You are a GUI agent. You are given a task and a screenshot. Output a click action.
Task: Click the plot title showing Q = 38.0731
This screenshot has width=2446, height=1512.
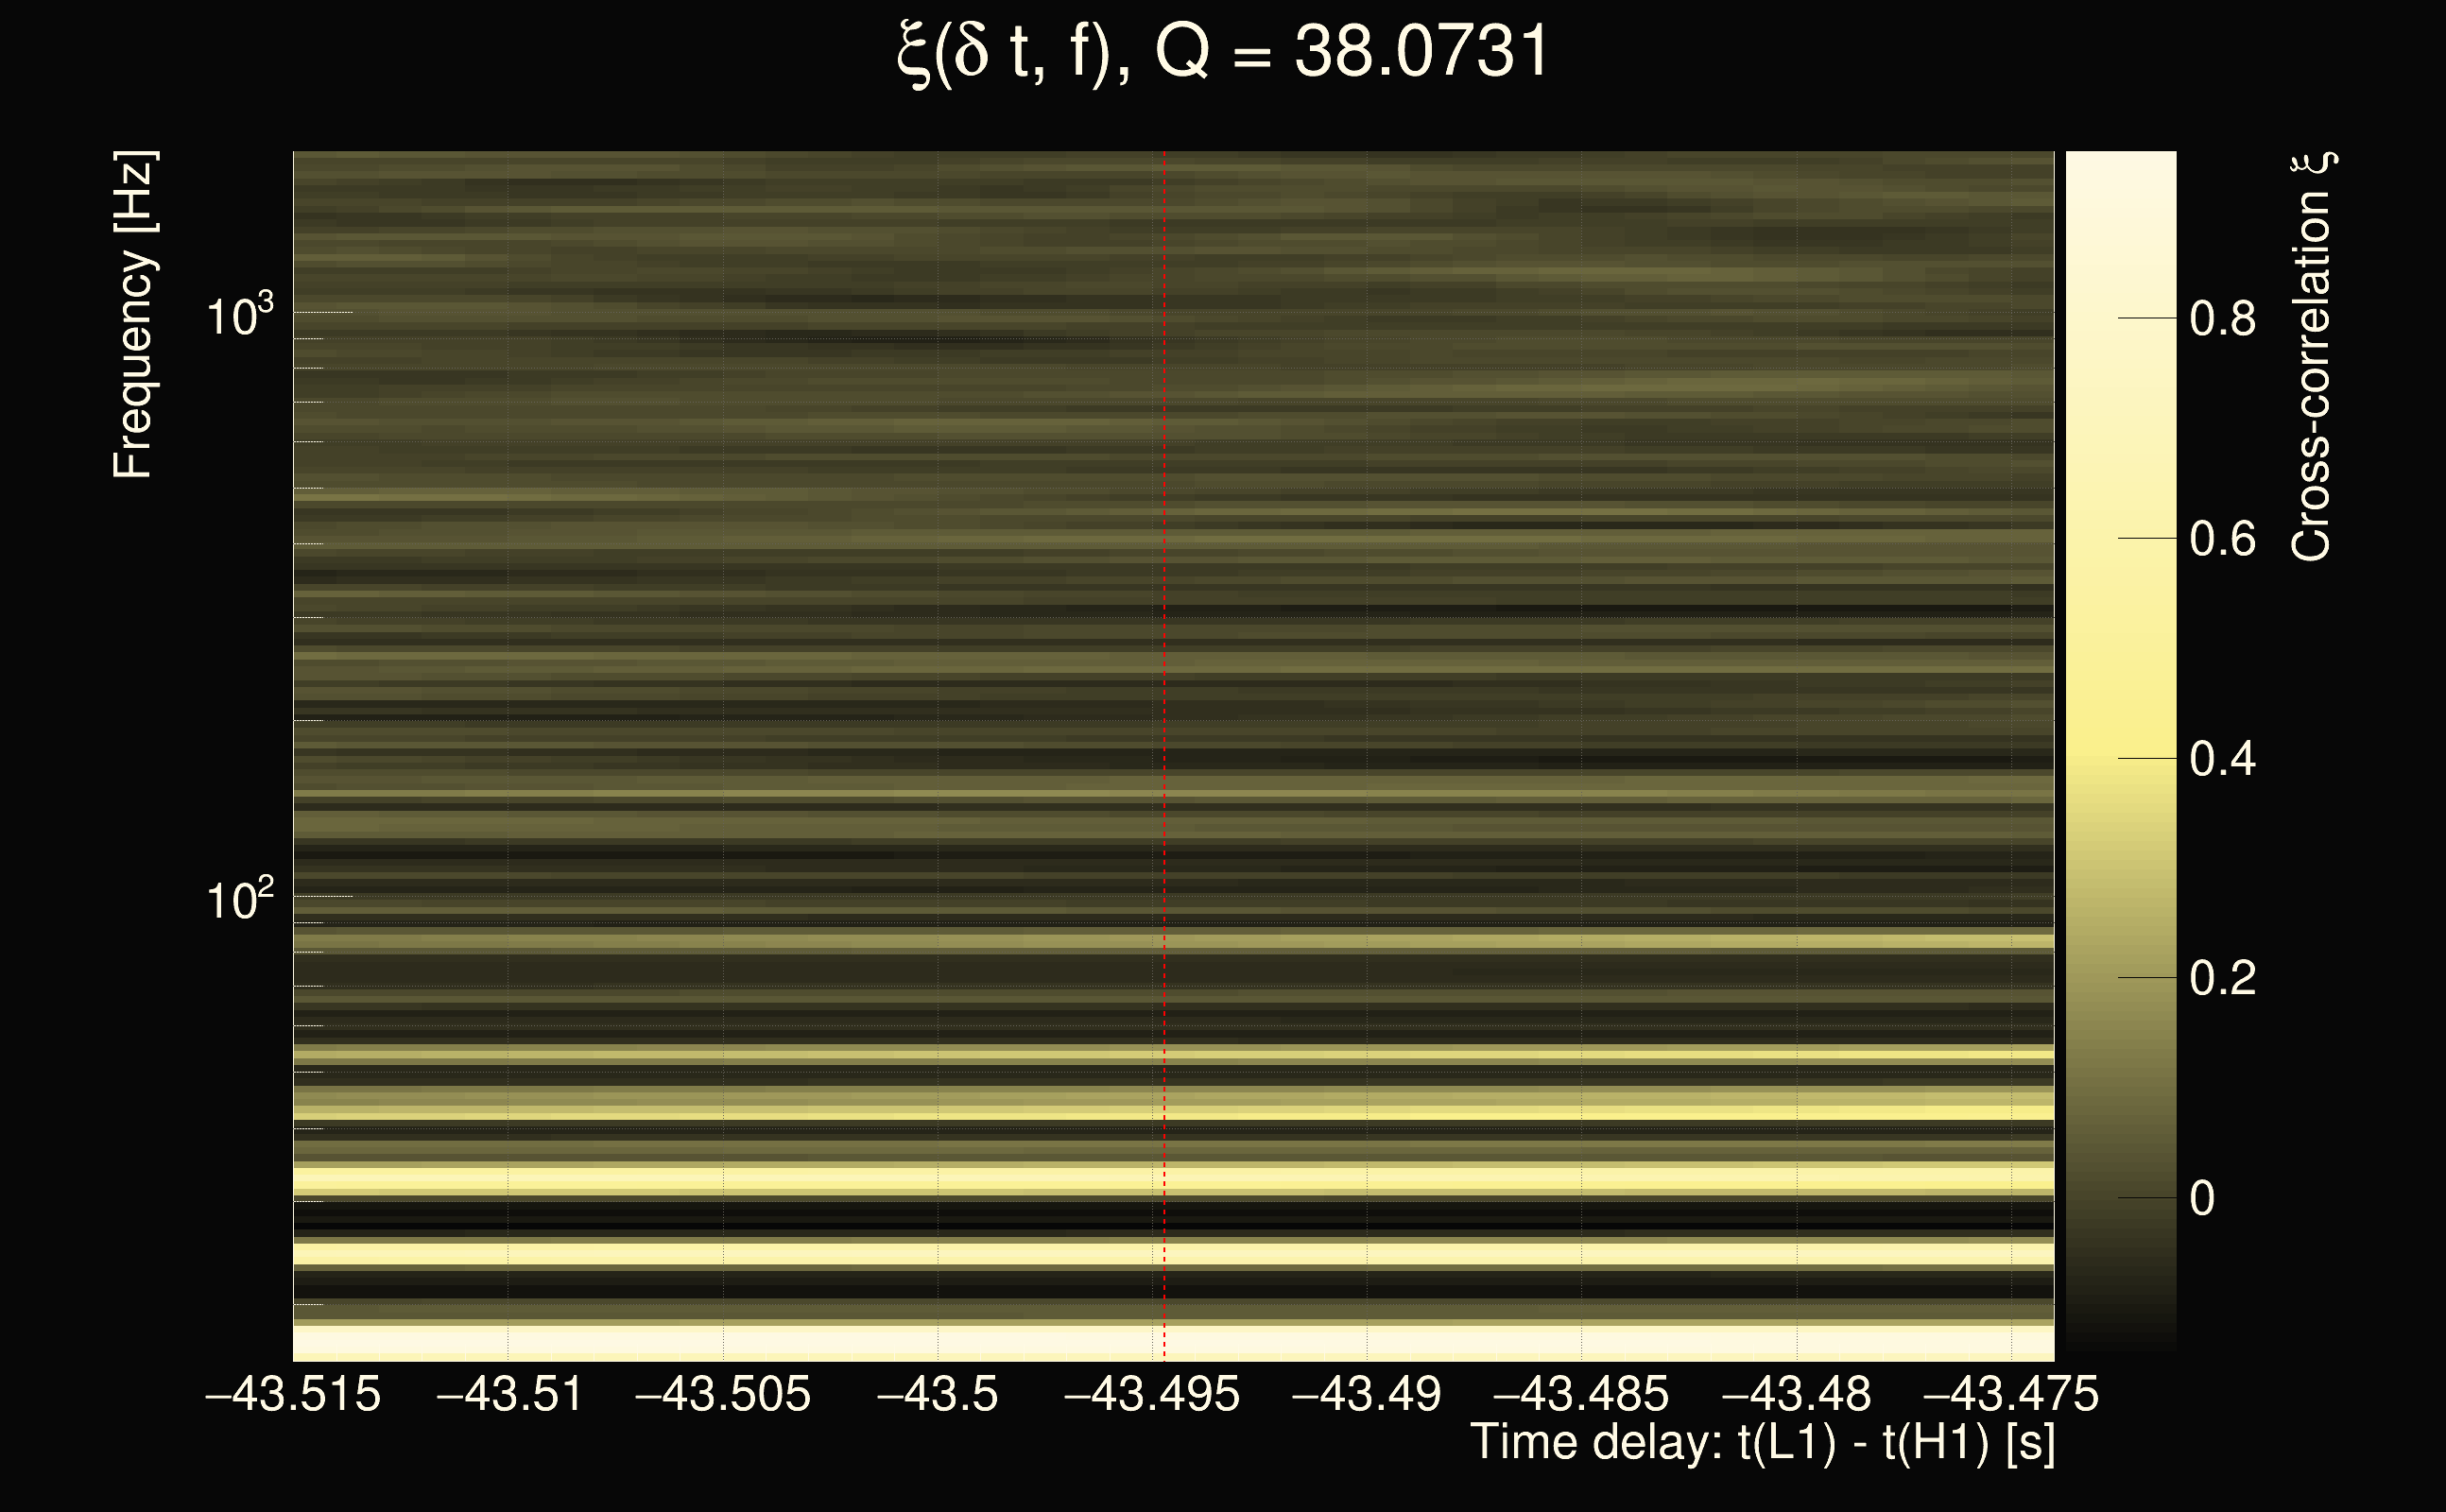tap(1222, 52)
